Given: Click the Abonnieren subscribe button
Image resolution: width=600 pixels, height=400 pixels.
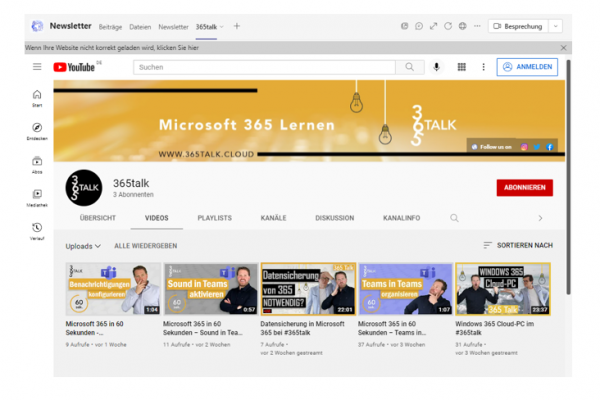Looking at the screenshot, I should (525, 188).
